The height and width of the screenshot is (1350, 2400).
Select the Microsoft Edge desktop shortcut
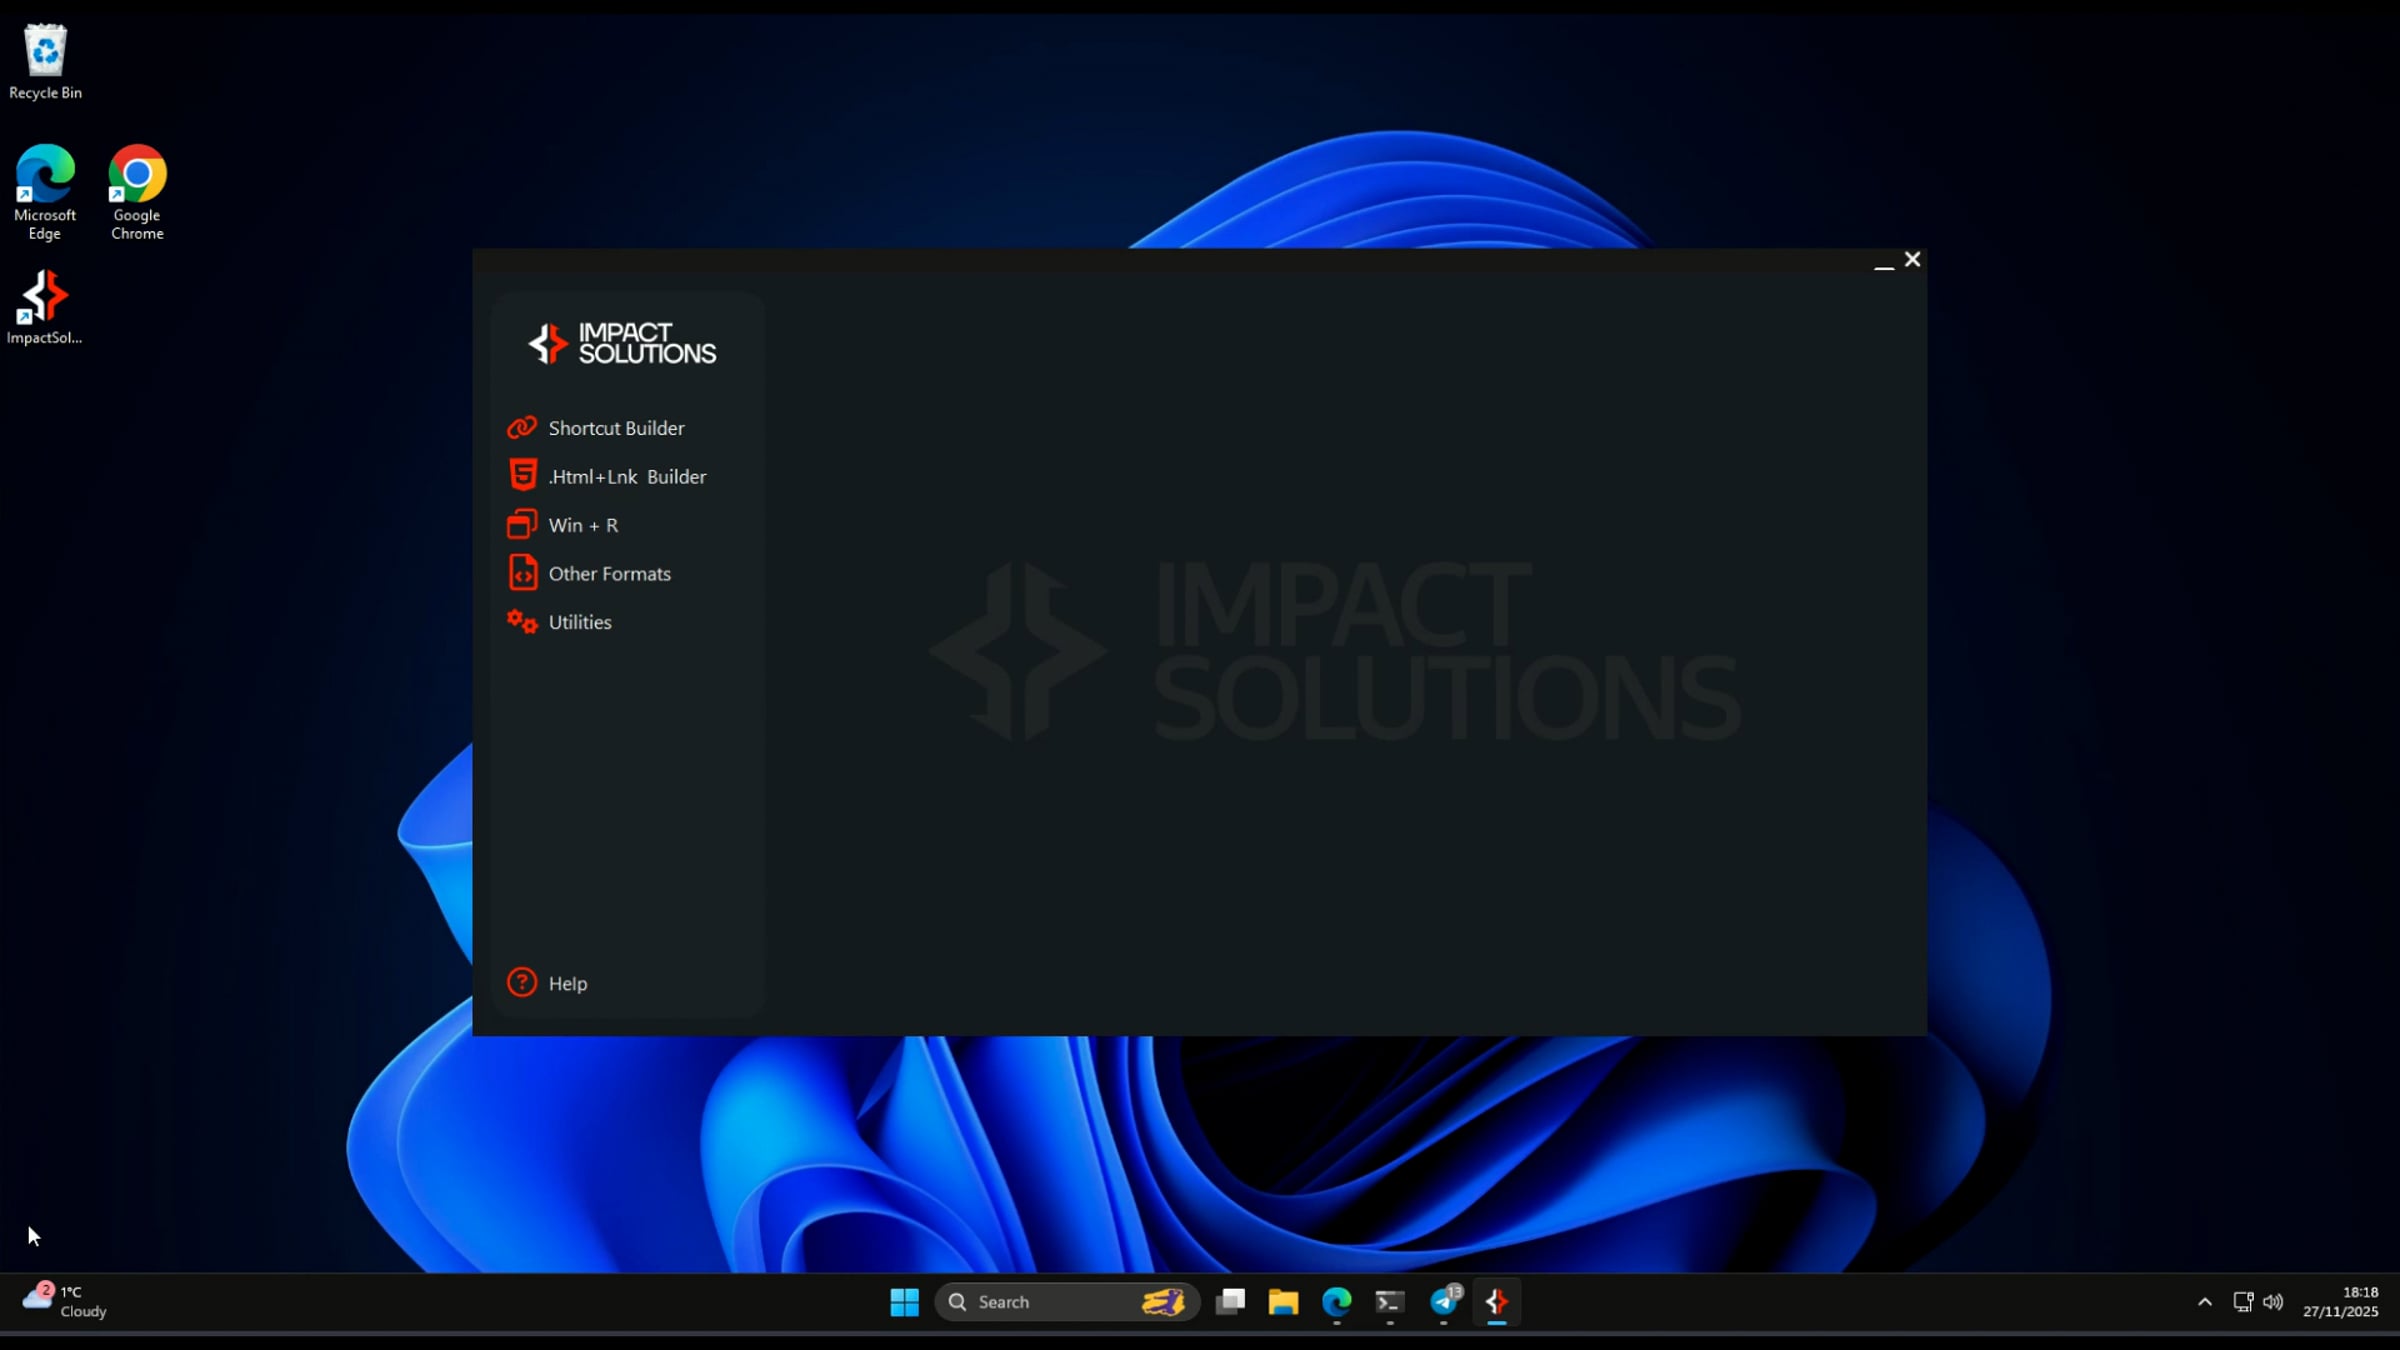pos(45,192)
